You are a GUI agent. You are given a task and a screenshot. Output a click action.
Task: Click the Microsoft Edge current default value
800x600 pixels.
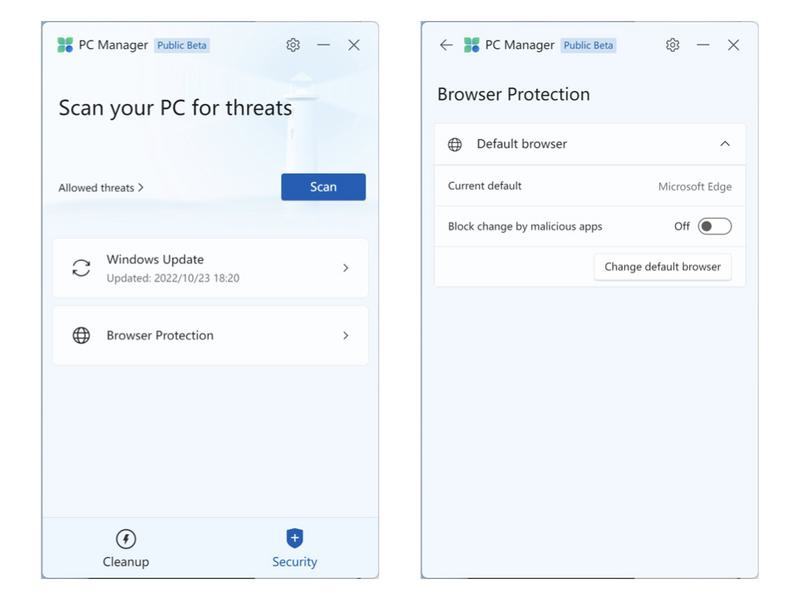694,187
